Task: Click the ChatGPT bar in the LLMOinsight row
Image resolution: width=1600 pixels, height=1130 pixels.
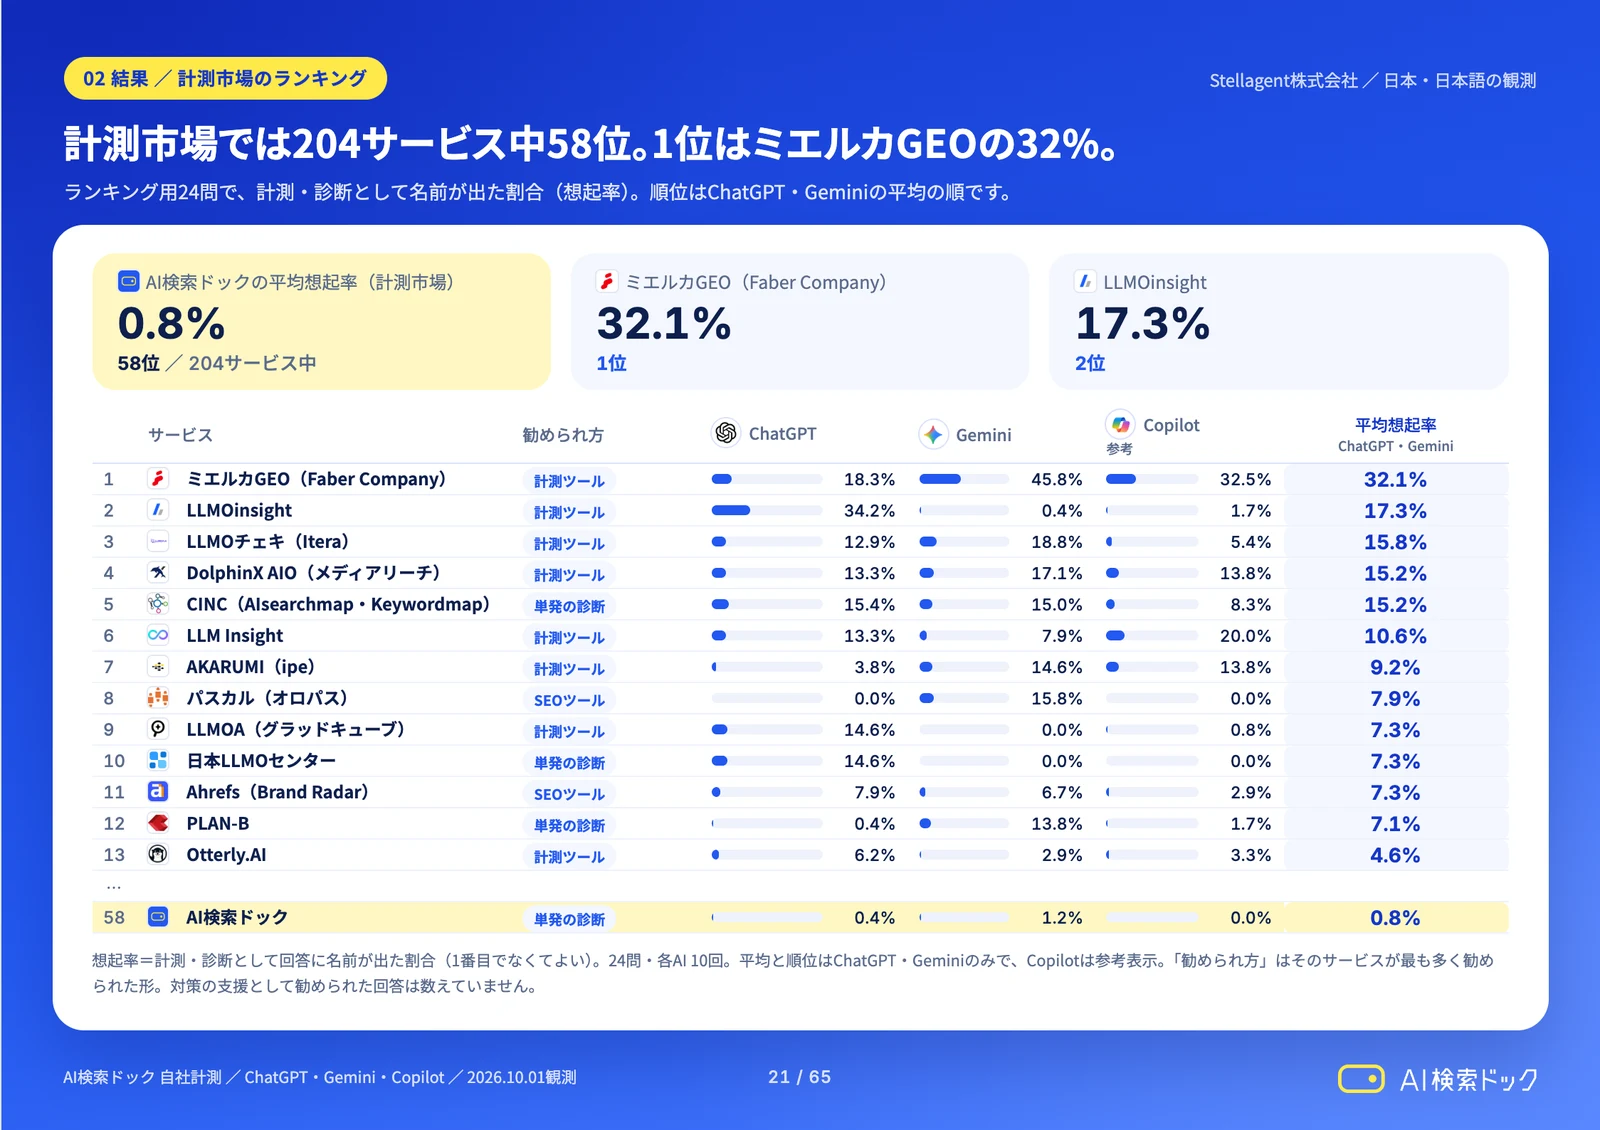Action: pyautogui.click(x=767, y=510)
